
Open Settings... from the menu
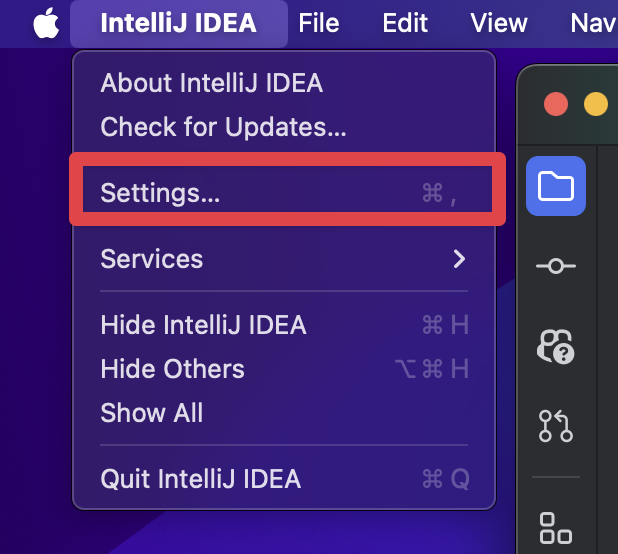pos(161,193)
